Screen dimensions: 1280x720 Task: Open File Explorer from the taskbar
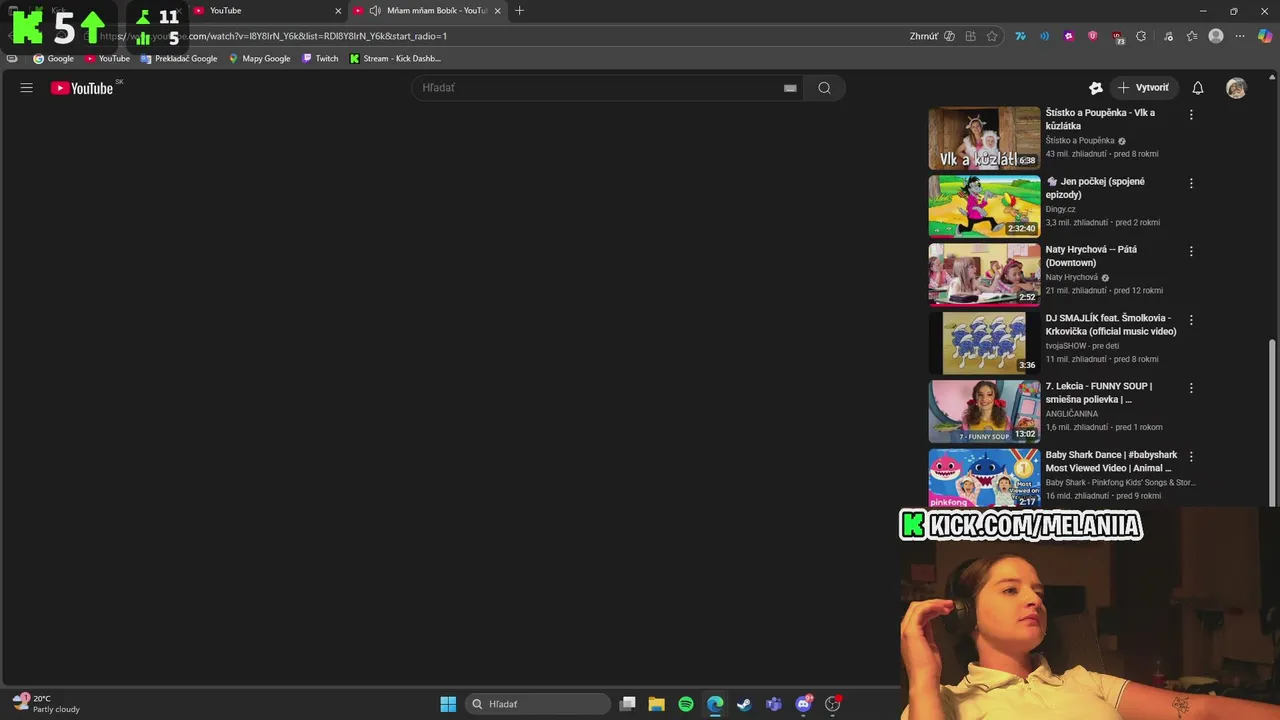(656, 704)
